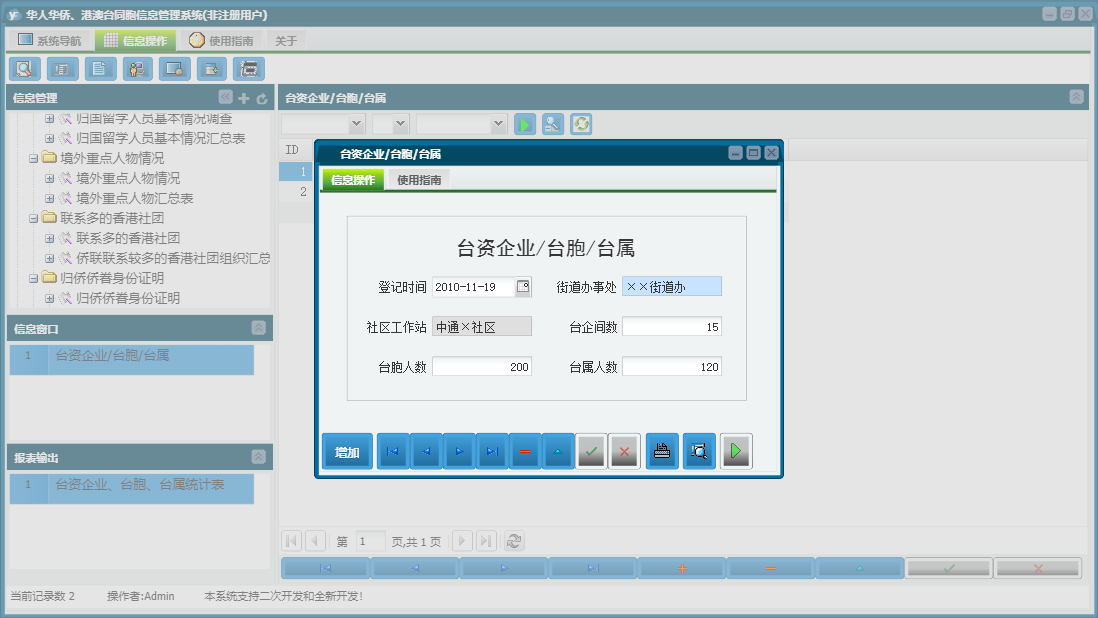The width and height of the screenshot is (1098, 618).
Task: Click the orange minus in bottom navigator bar
Action: pyautogui.click(x=771, y=568)
